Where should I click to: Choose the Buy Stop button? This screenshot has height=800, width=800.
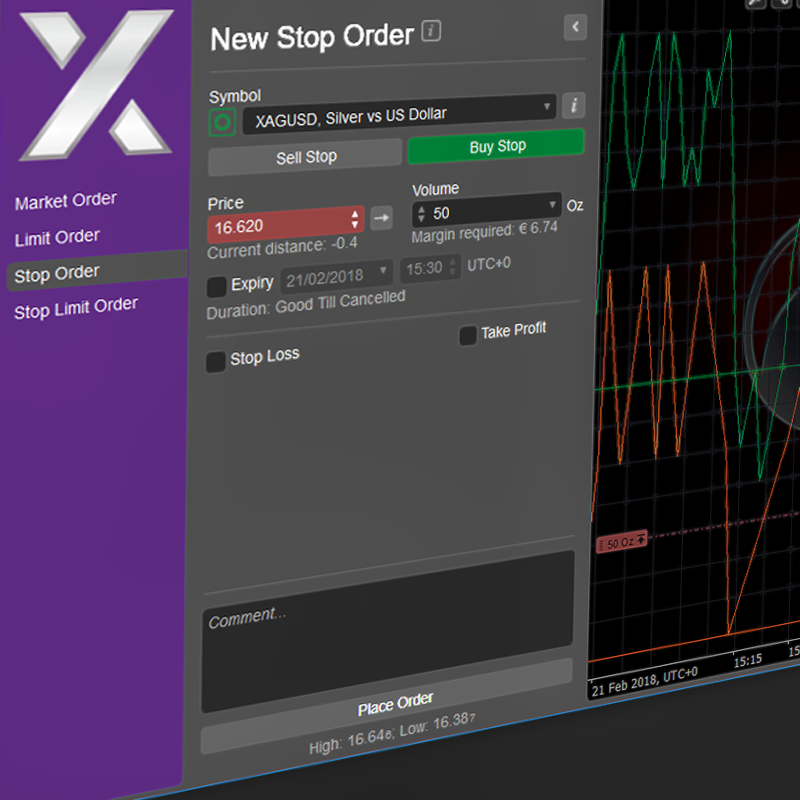pyautogui.click(x=496, y=147)
